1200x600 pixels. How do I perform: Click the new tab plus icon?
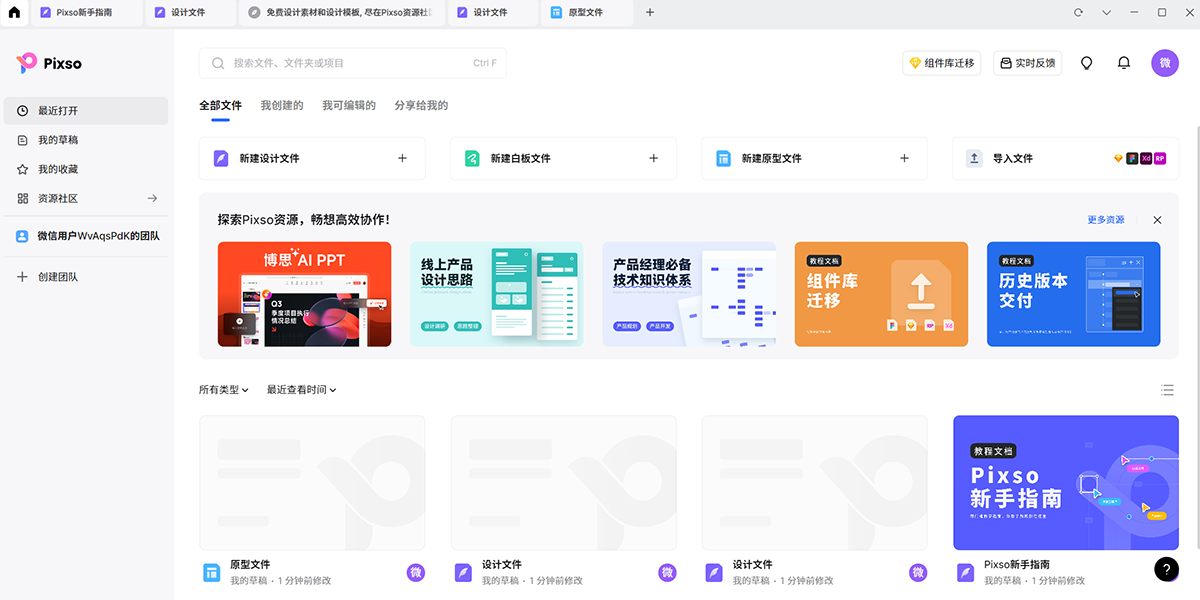pyautogui.click(x=650, y=13)
